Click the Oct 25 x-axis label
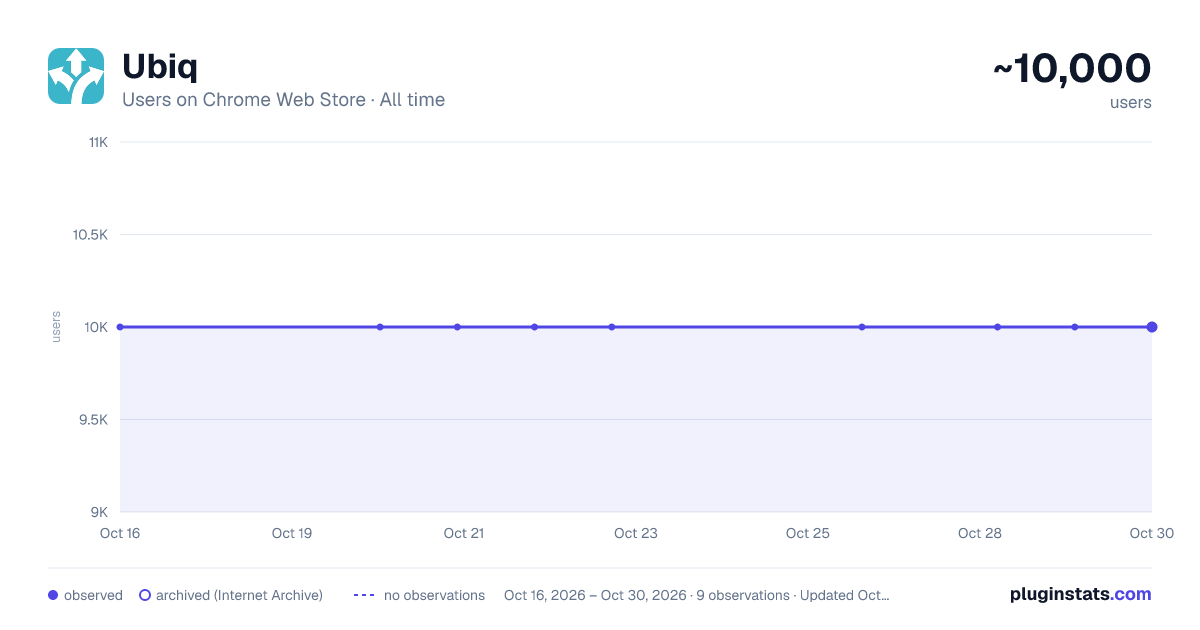This screenshot has height=630, width=1200. [808, 533]
